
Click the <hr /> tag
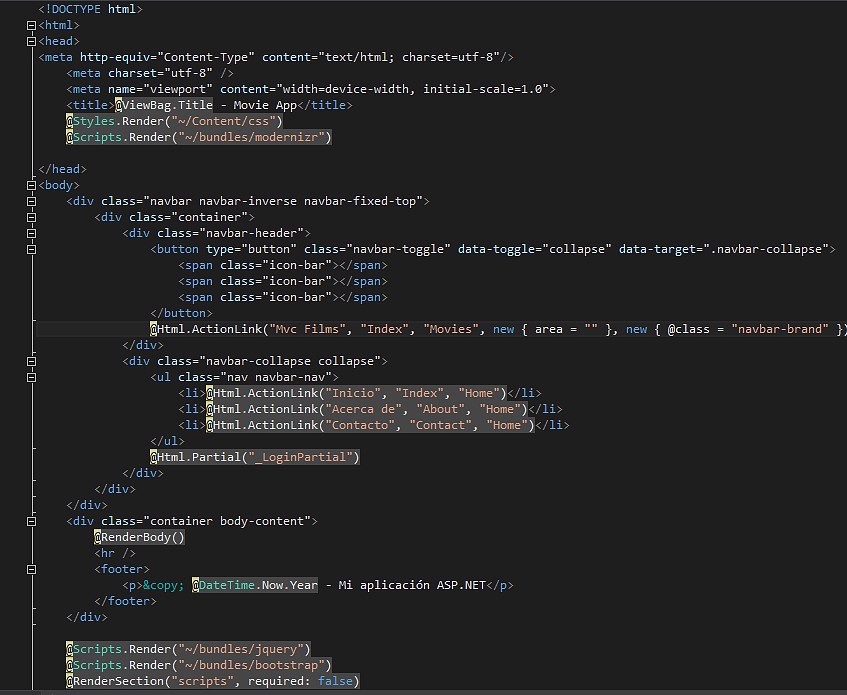(x=115, y=554)
